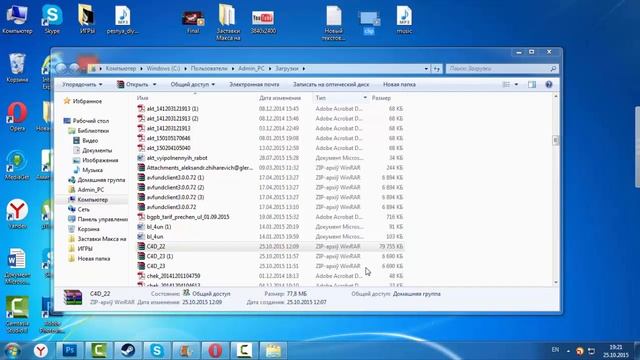
Task: Open the Final desktop shortcut
Action: (x=193, y=22)
